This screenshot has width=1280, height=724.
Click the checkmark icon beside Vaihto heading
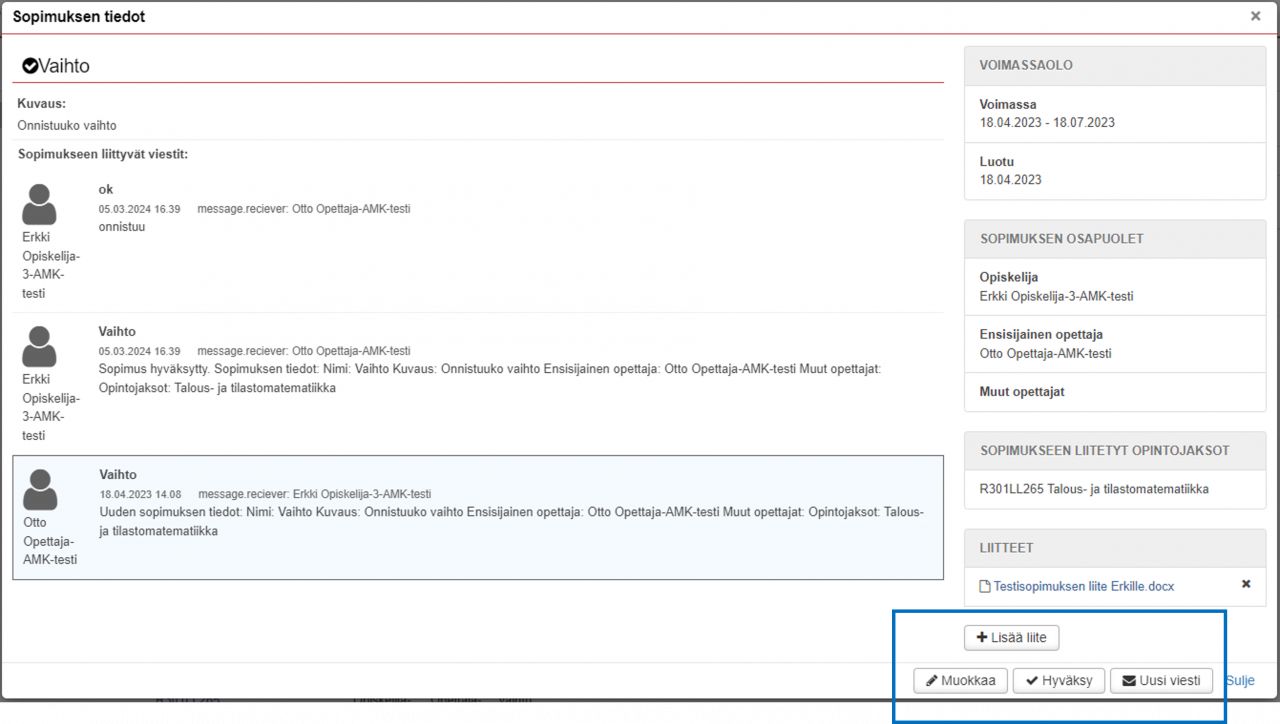tap(30, 66)
